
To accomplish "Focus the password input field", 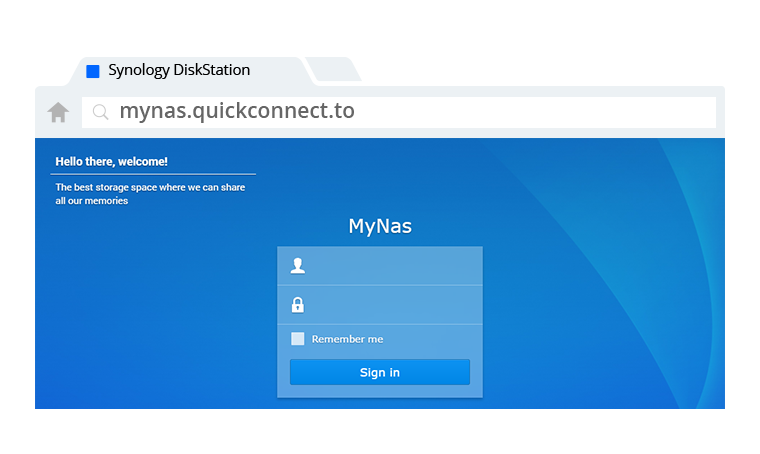I will click(x=380, y=305).
